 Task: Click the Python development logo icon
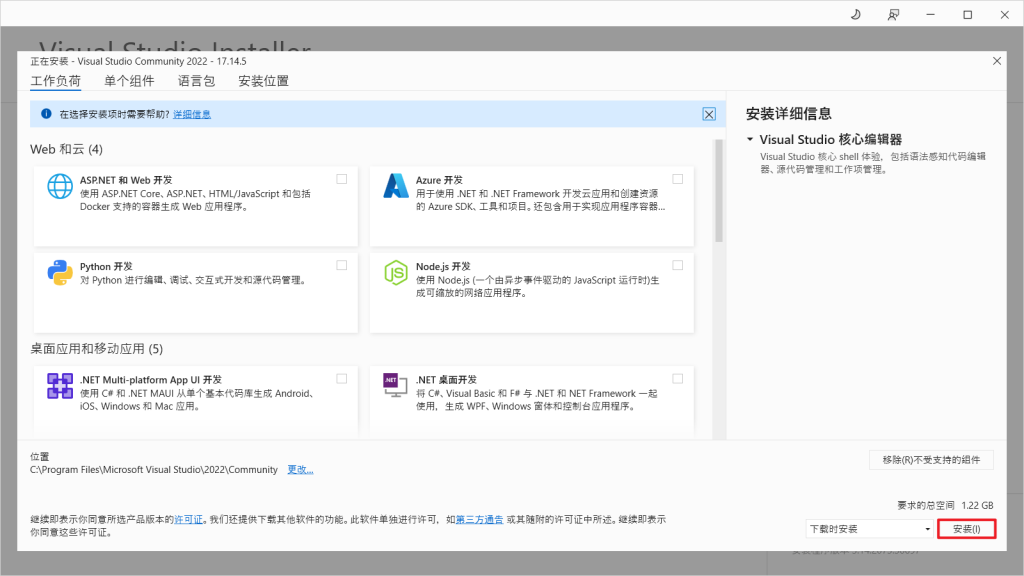click(60, 272)
